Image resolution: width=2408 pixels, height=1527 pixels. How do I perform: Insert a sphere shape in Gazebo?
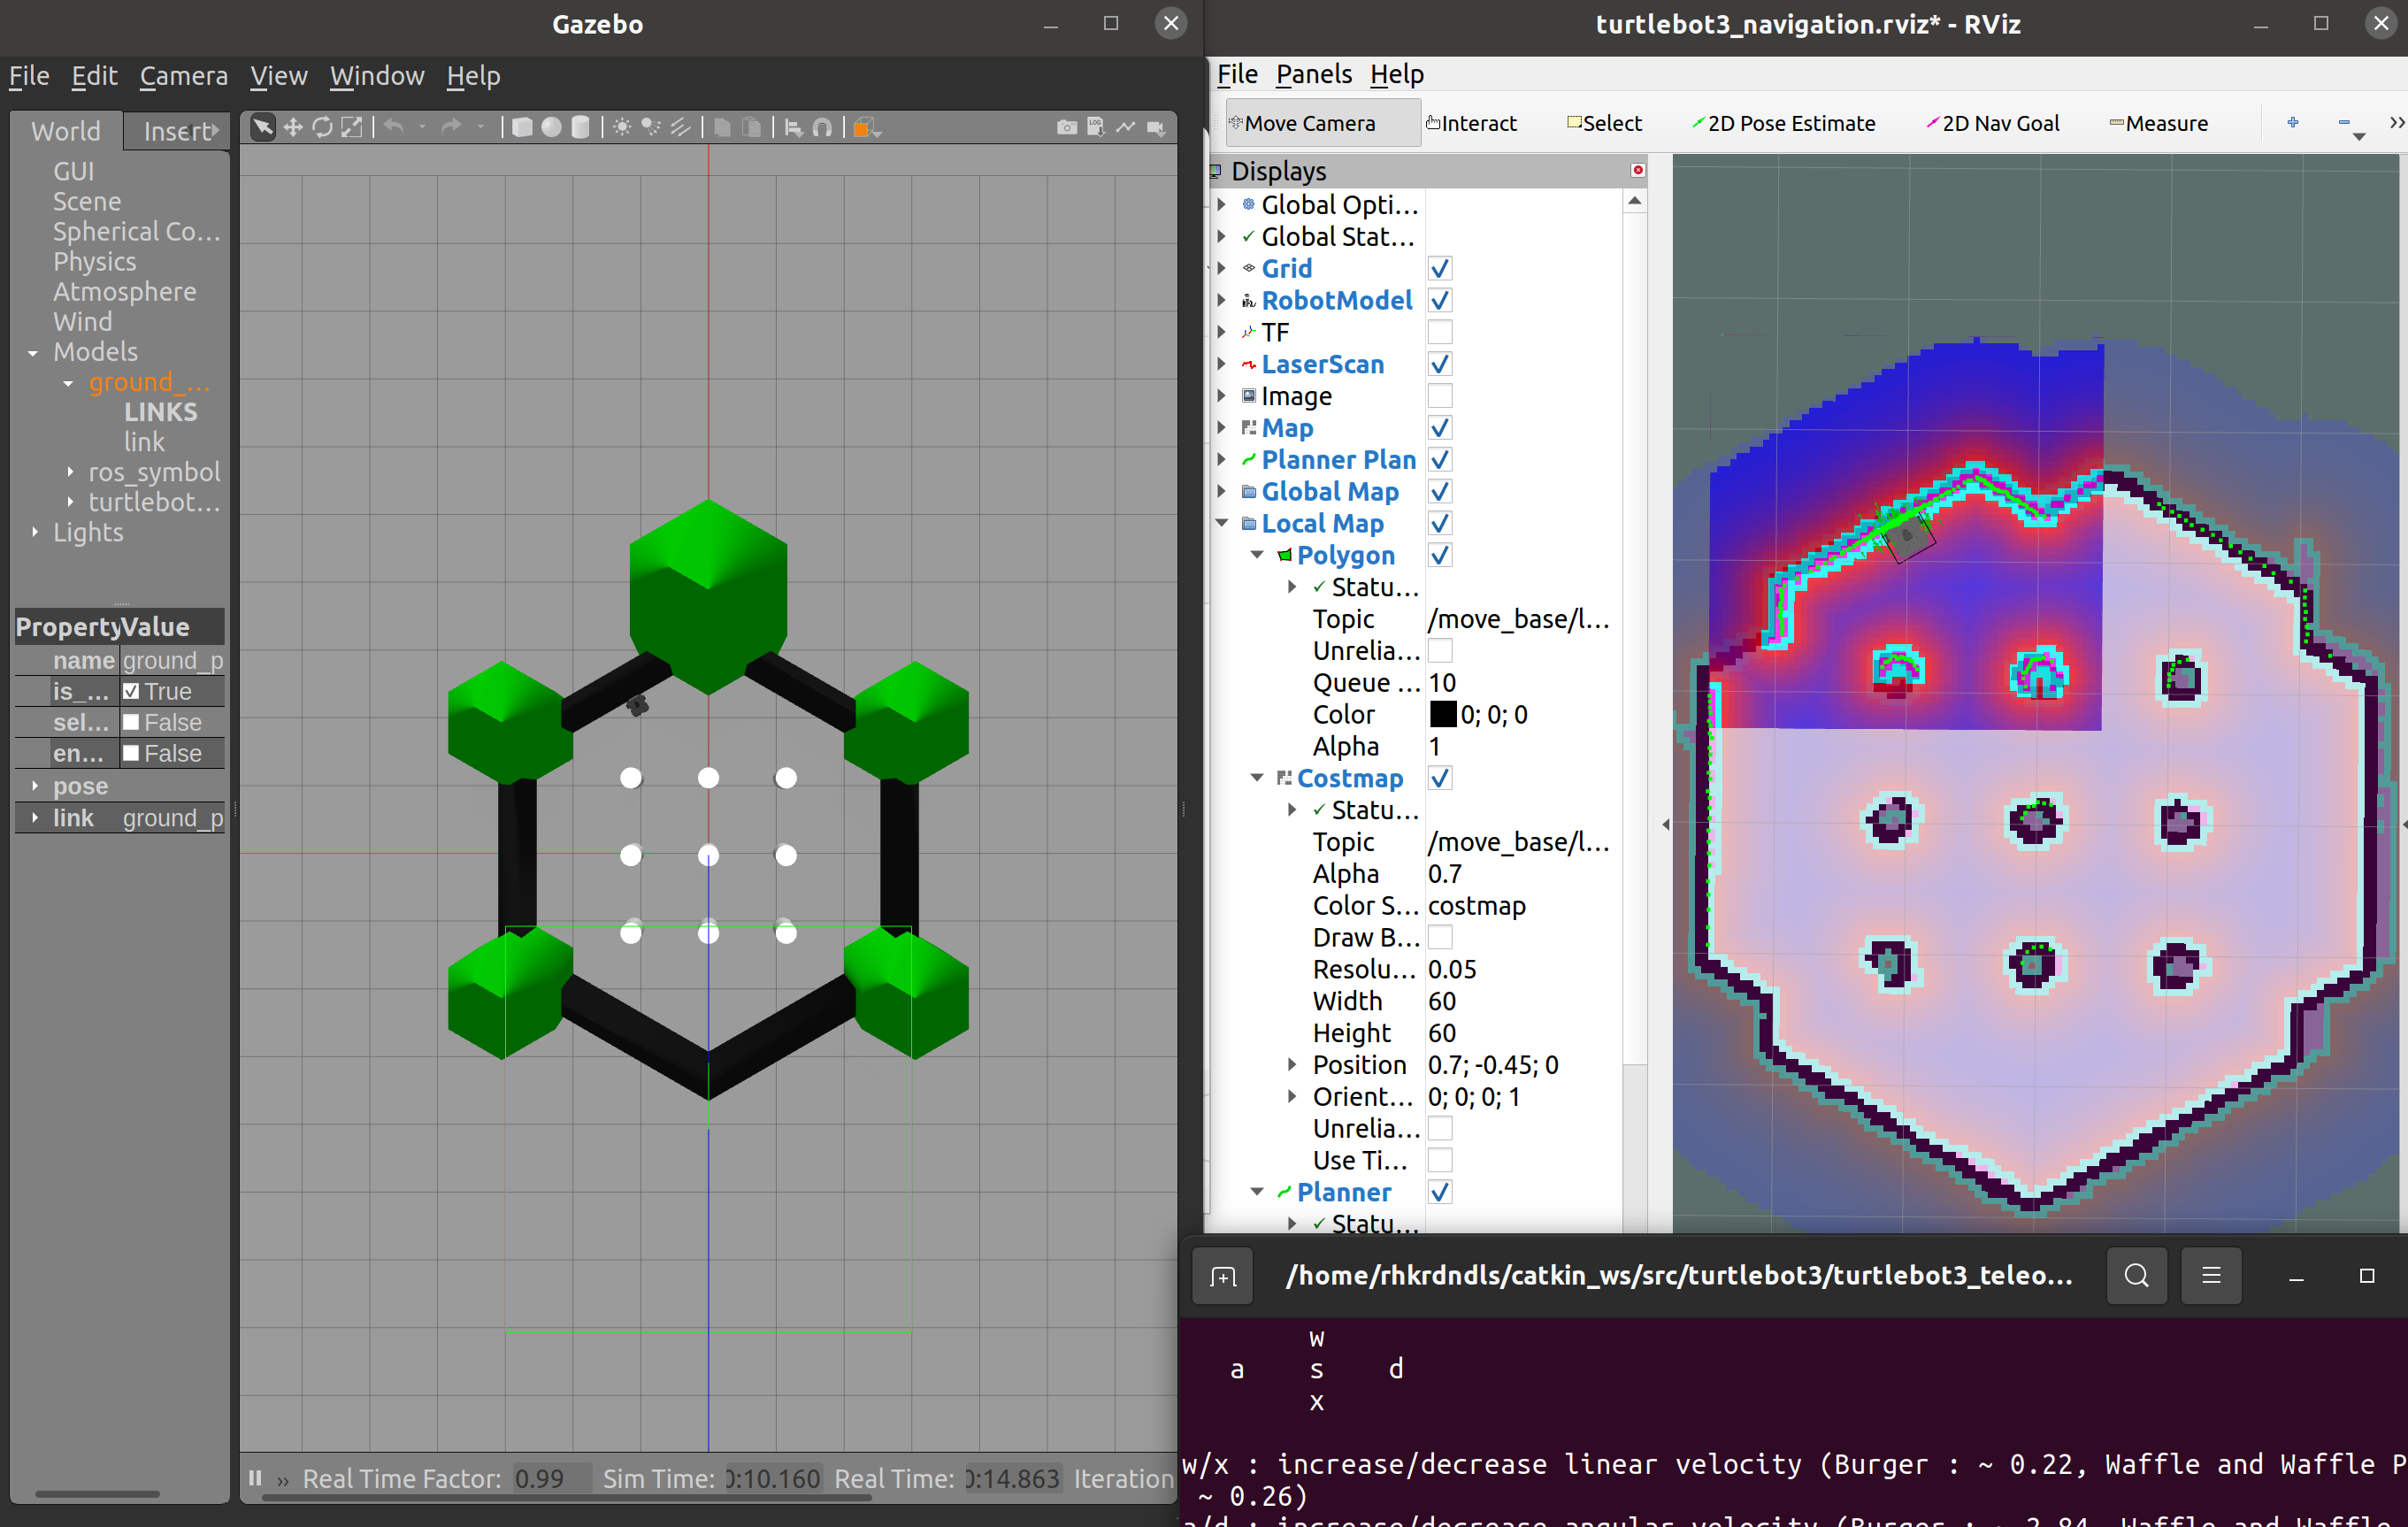551,127
